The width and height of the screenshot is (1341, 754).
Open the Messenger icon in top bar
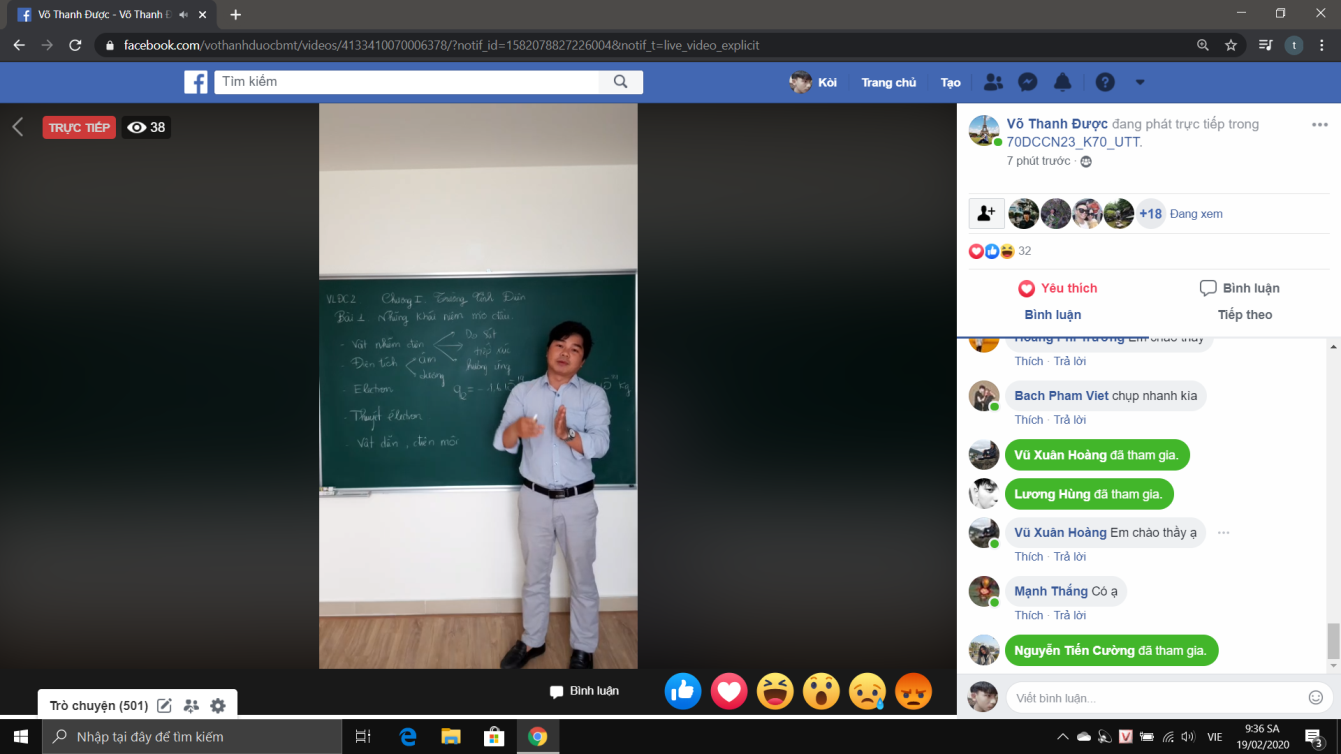[1027, 82]
